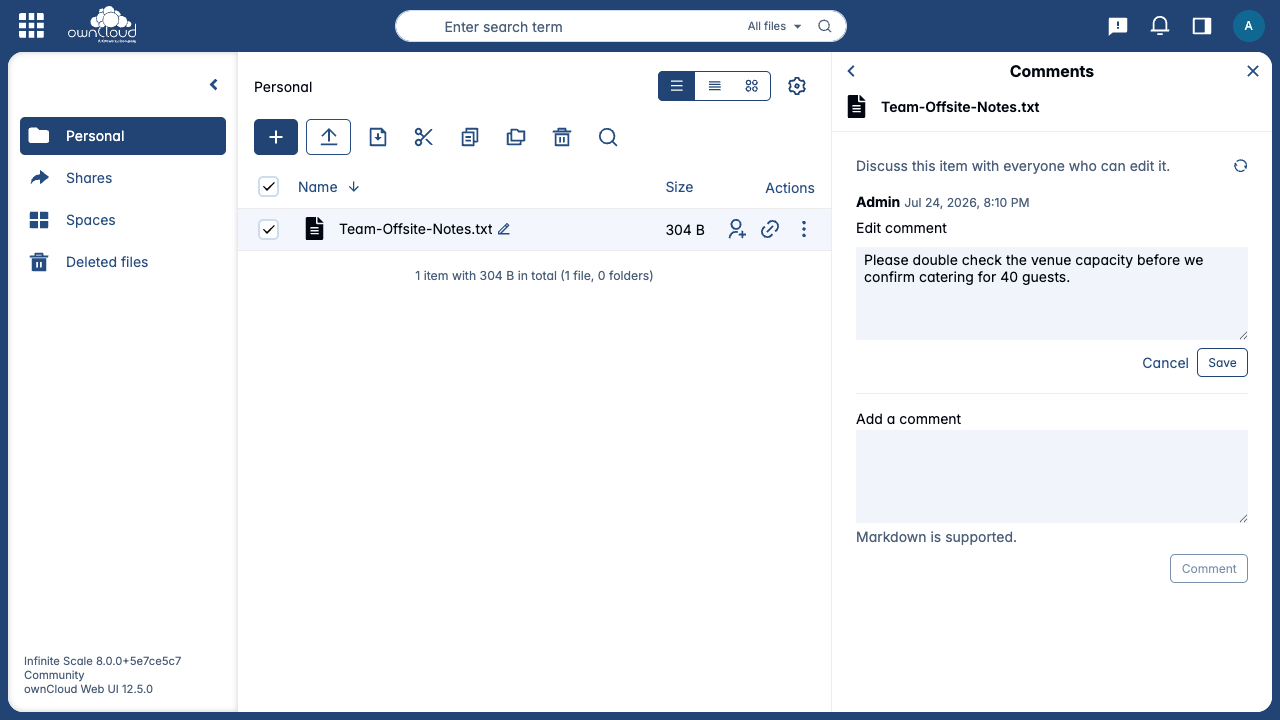Open the All files search scope dropdown

tap(775, 27)
